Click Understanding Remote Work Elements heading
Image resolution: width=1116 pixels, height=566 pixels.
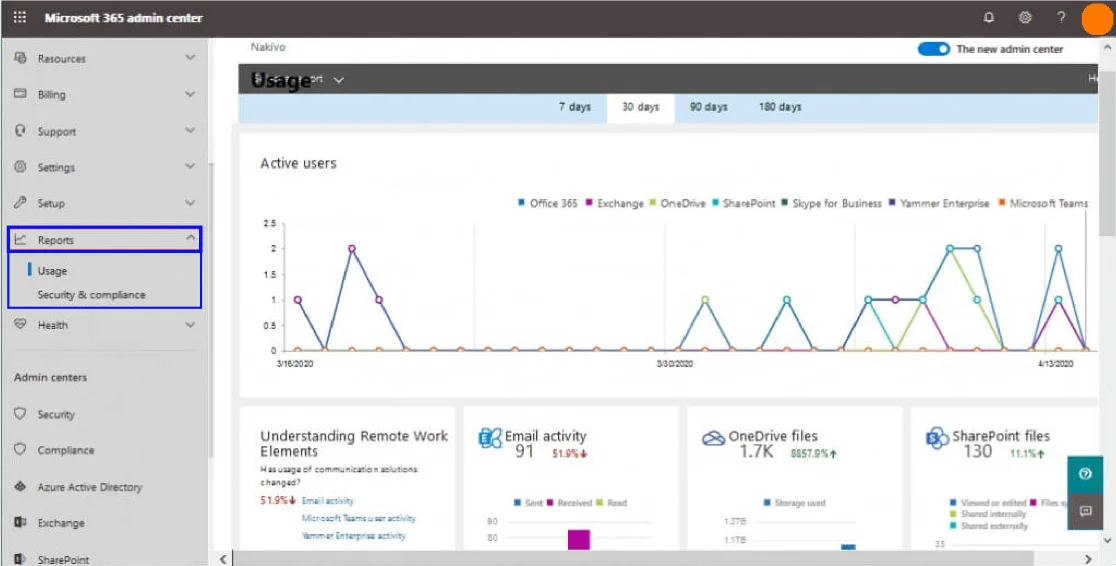coord(354,444)
